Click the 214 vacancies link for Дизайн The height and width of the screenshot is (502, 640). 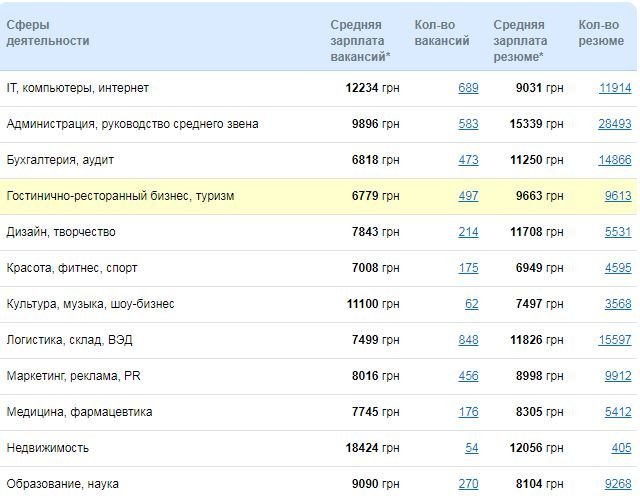(x=468, y=232)
